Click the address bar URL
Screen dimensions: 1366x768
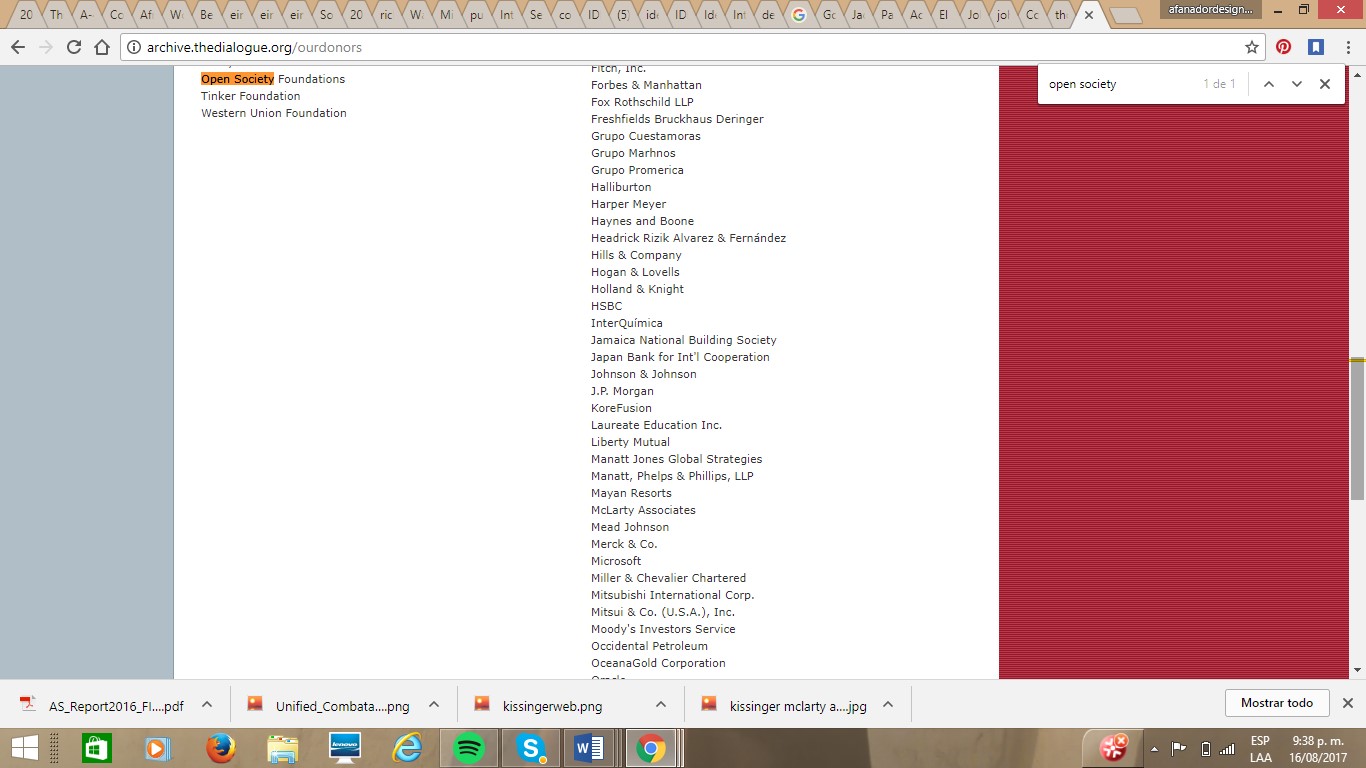(x=254, y=47)
